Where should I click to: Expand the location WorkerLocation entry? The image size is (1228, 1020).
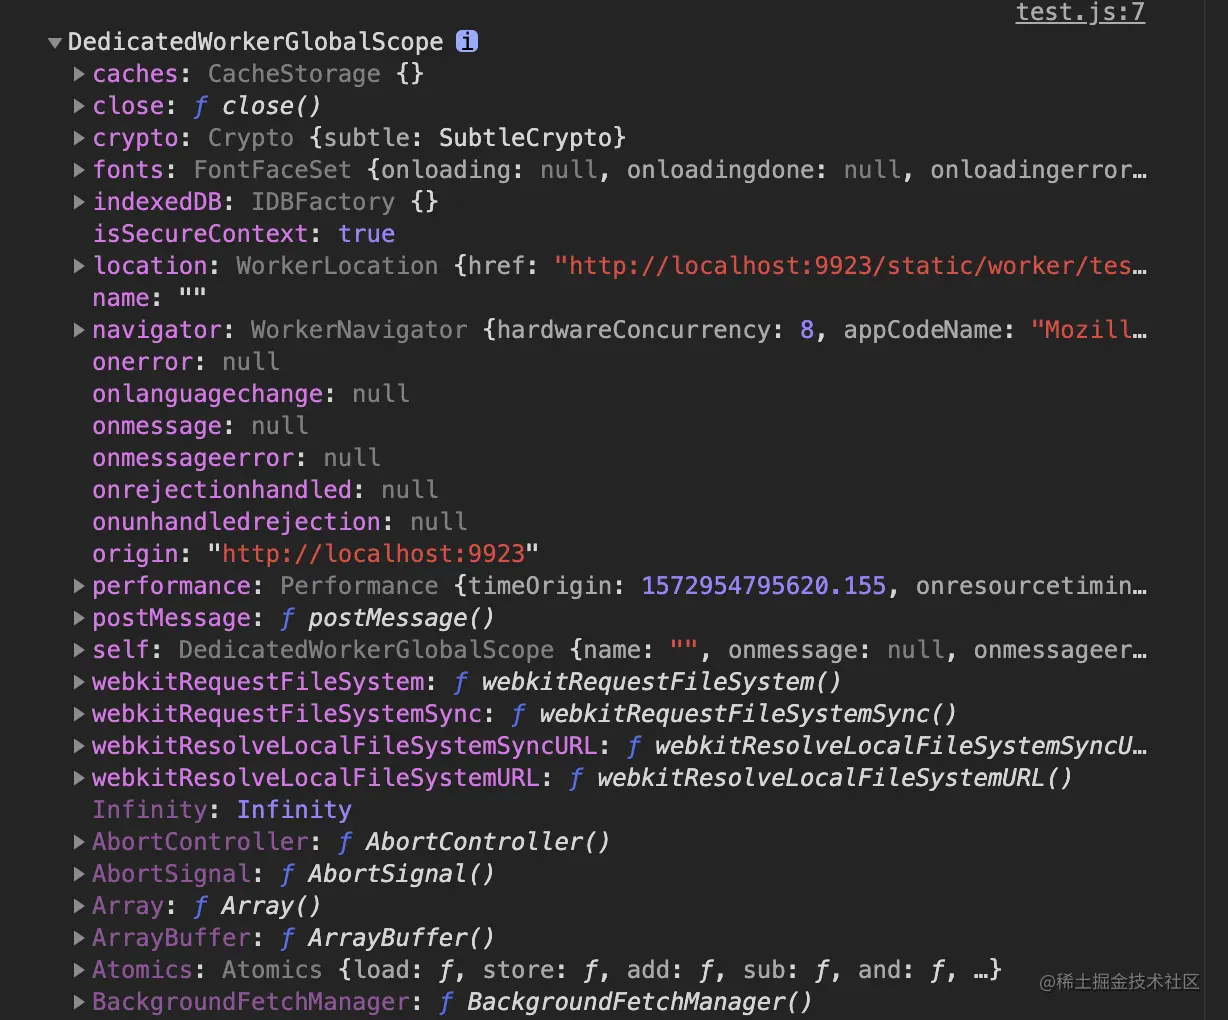79,266
